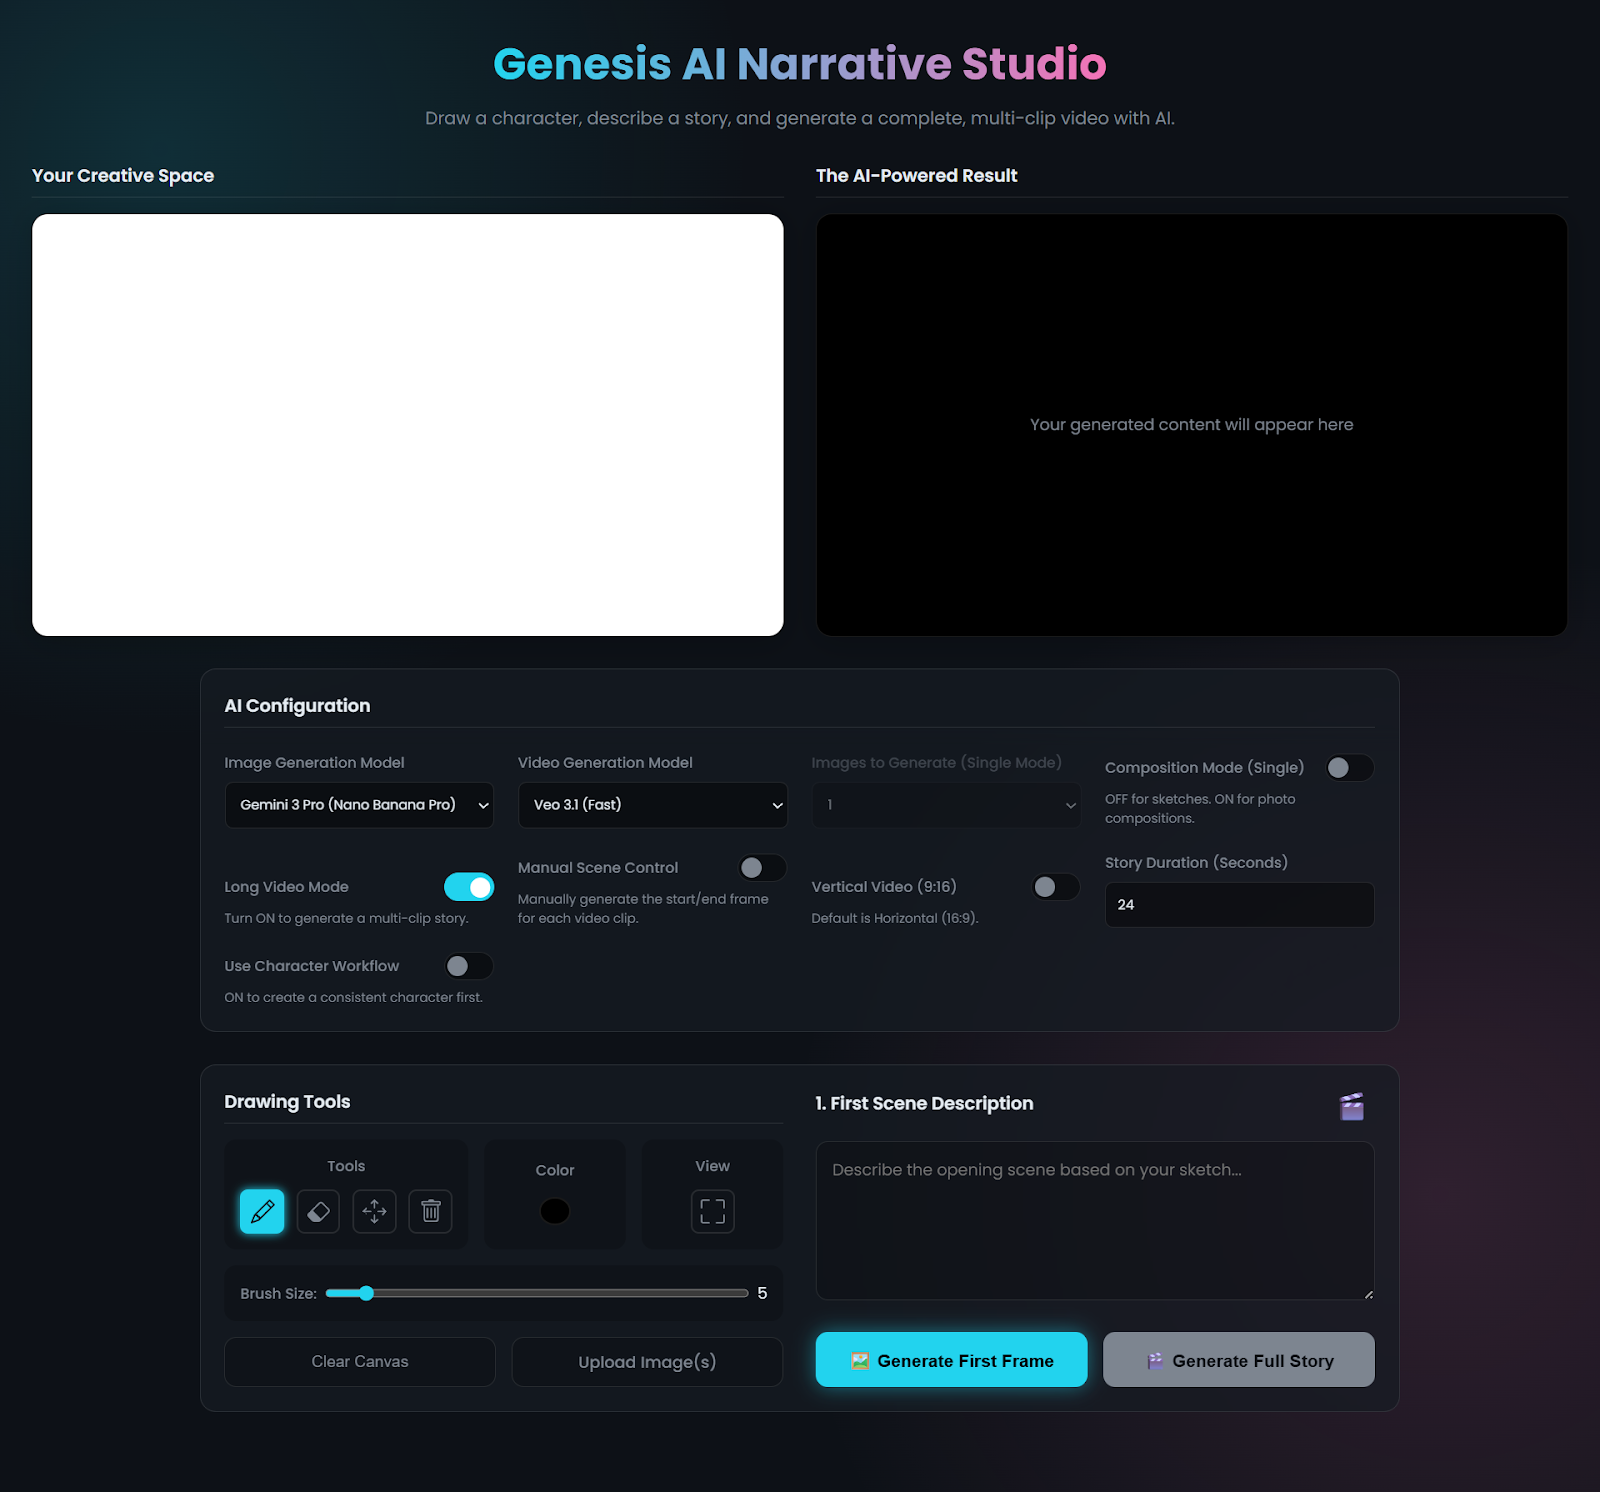The width and height of the screenshot is (1600, 1492).
Task: Click Generate First Frame
Action: 950,1360
